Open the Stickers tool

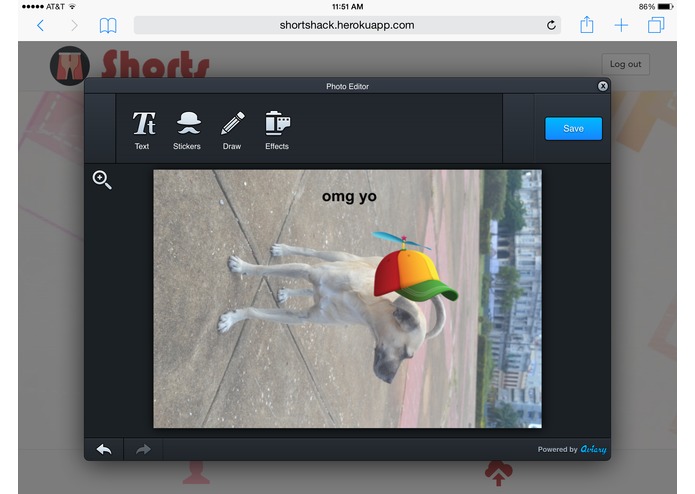[187, 130]
